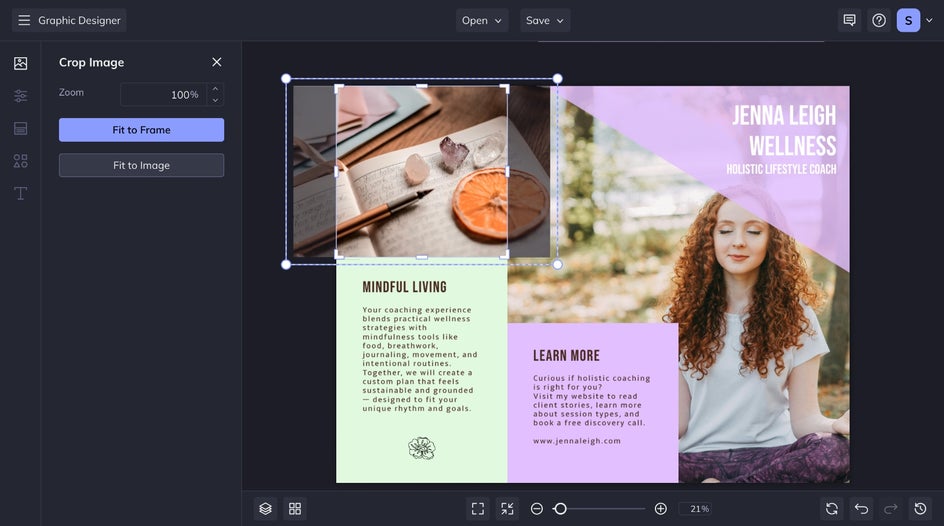Click the shrink to fit icon
This screenshot has width=944, height=526.
(x=508, y=509)
